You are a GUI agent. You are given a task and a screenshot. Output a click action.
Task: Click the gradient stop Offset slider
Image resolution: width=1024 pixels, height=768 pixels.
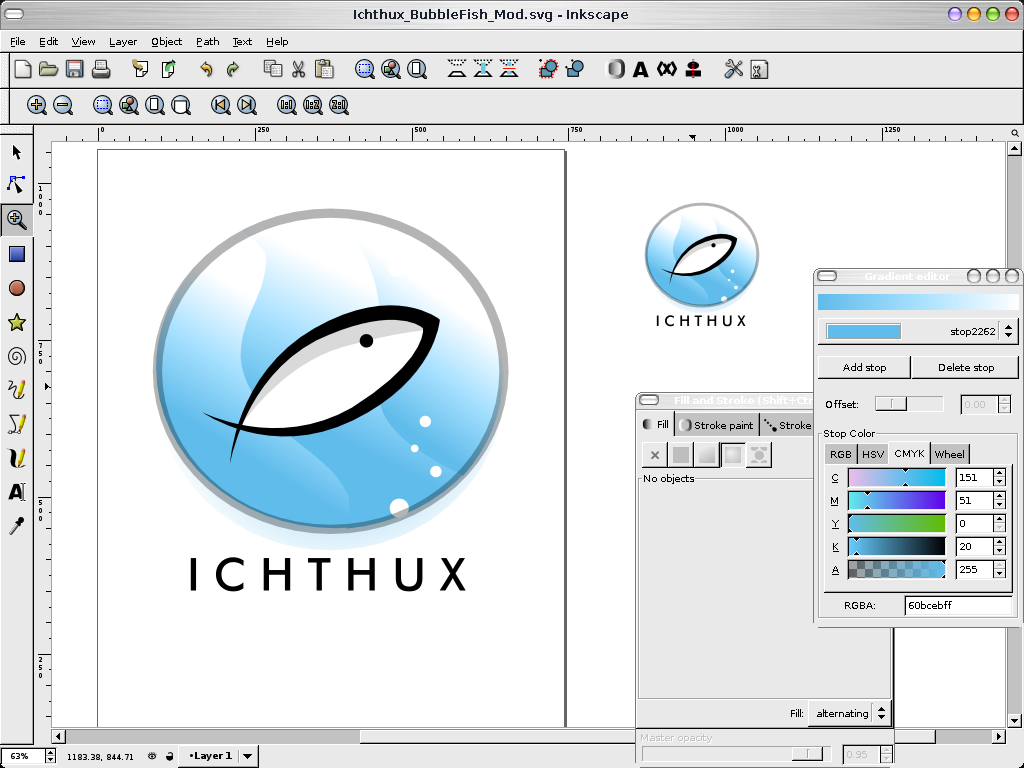[x=909, y=404]
